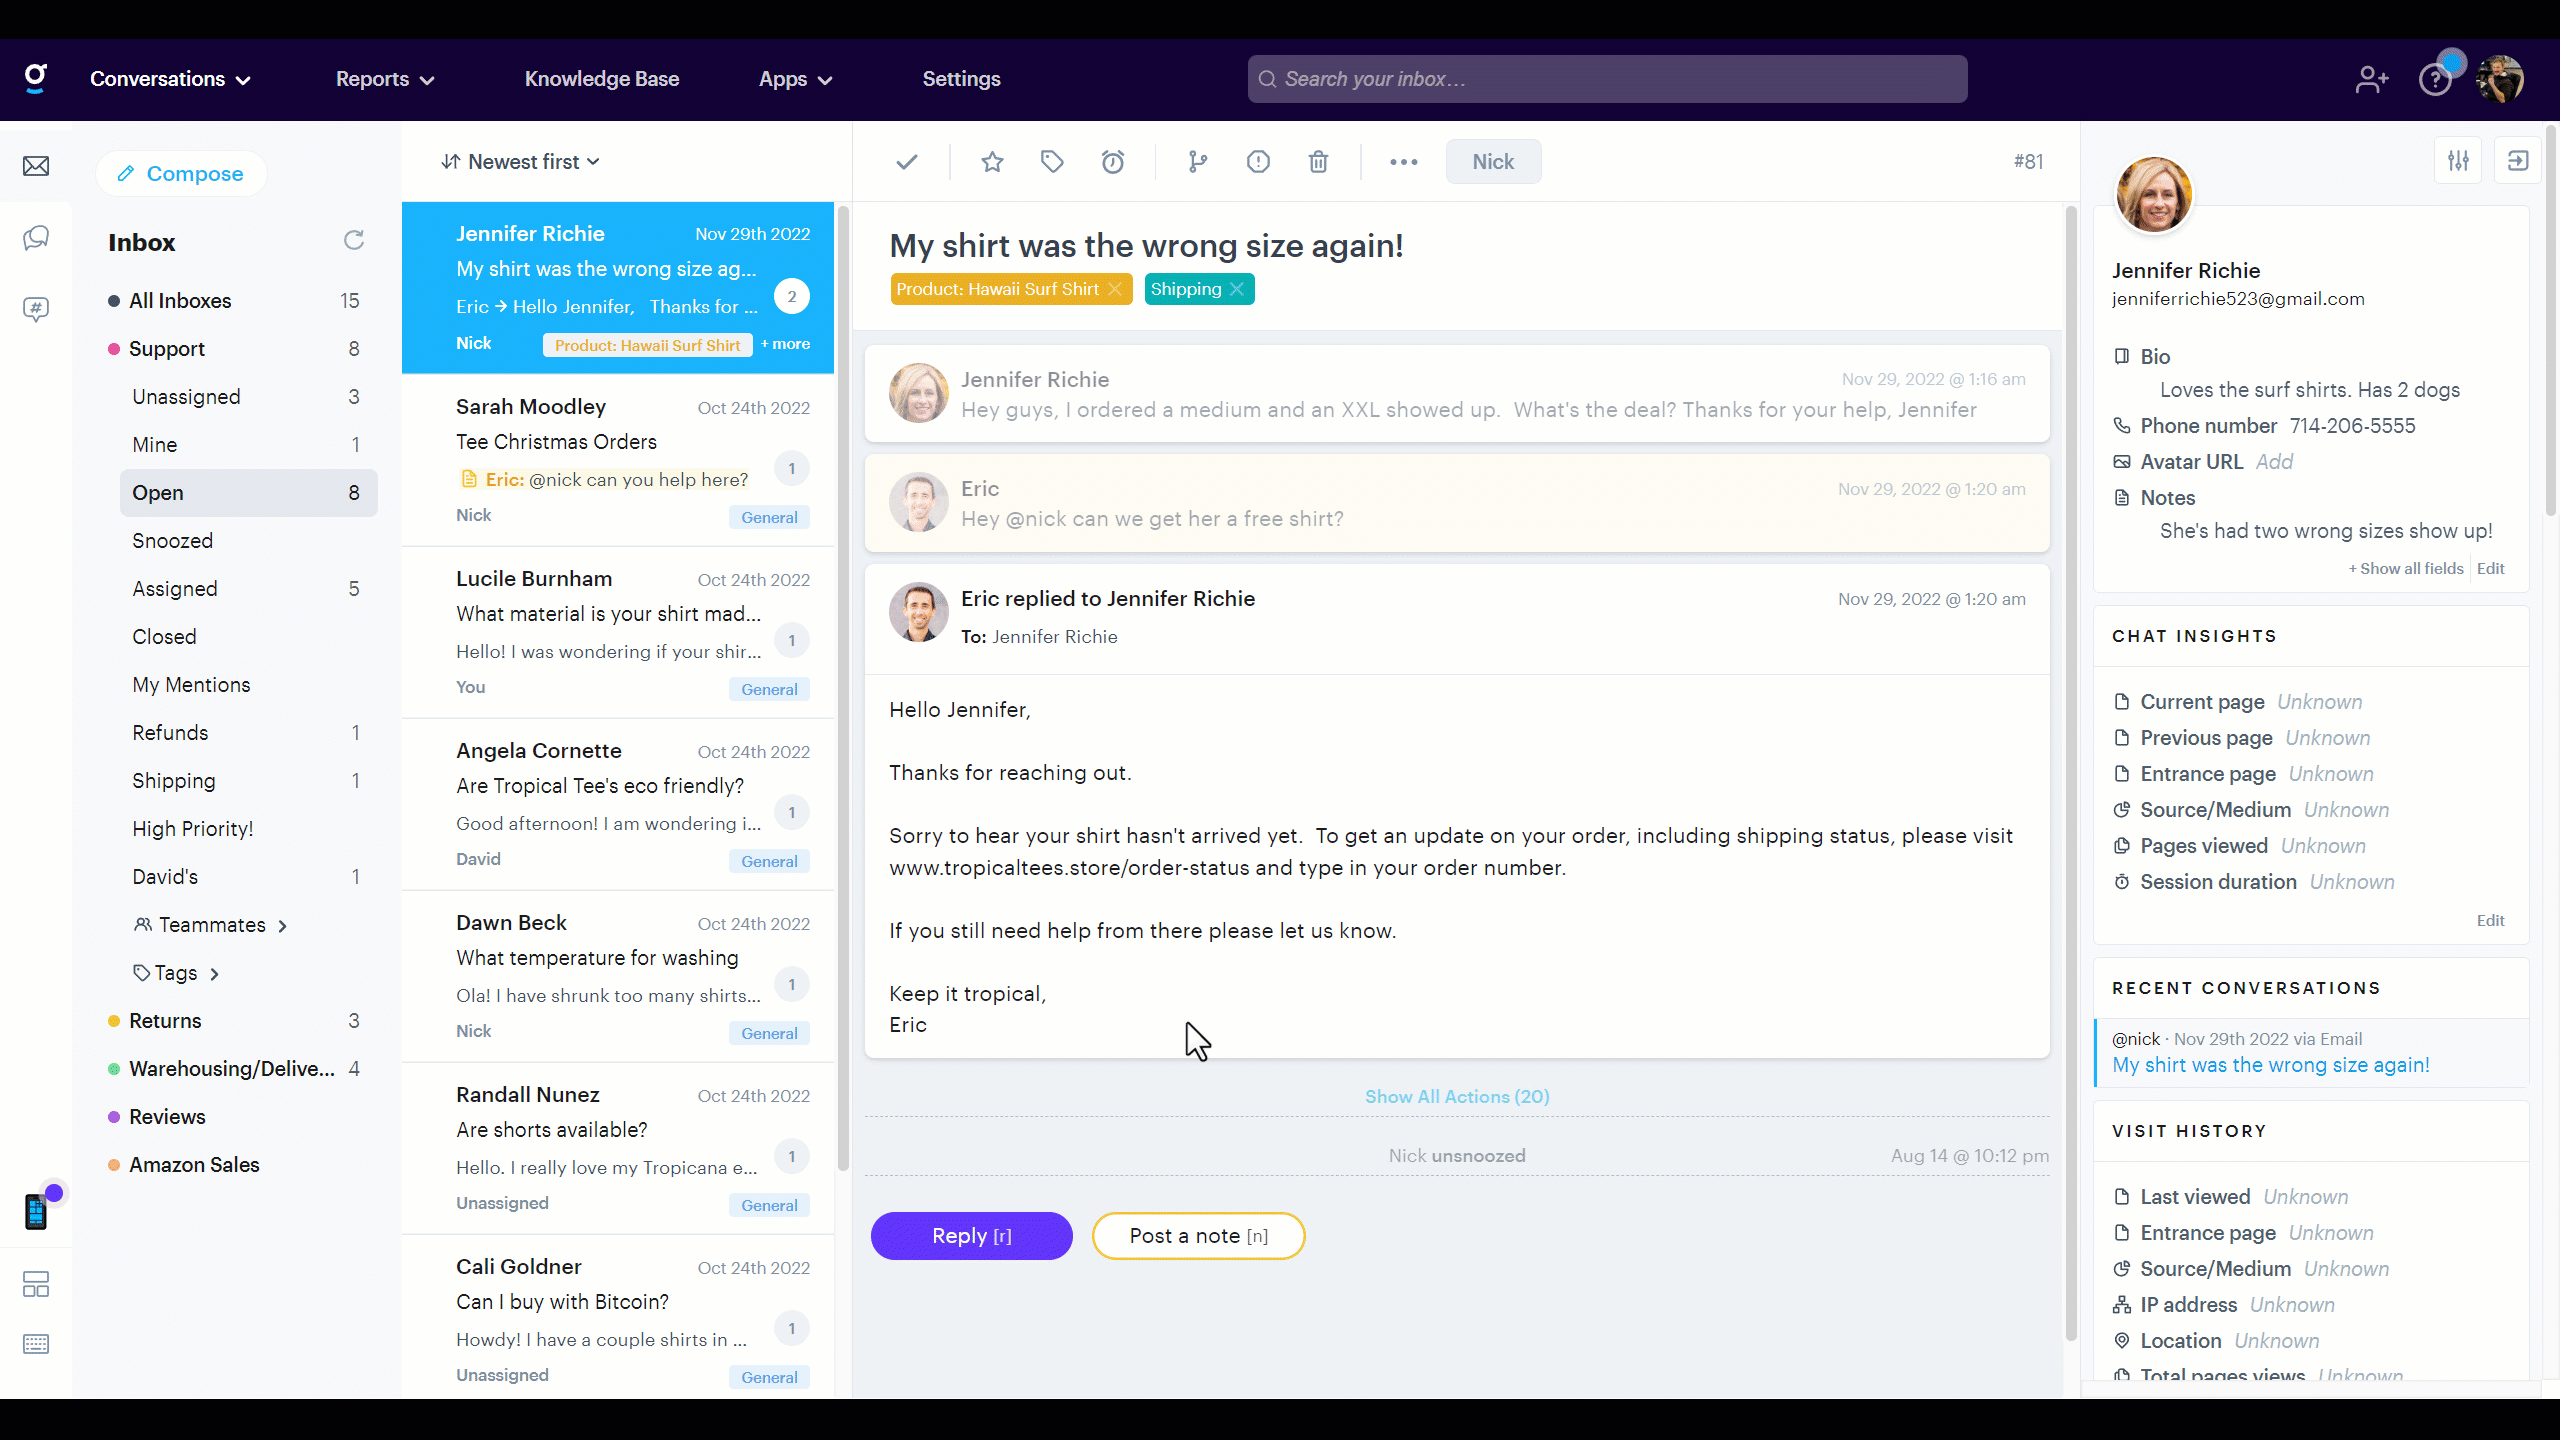Delete conversation with trash icon
The width and height of the screenshot is (2560, 1440).
1318,162
